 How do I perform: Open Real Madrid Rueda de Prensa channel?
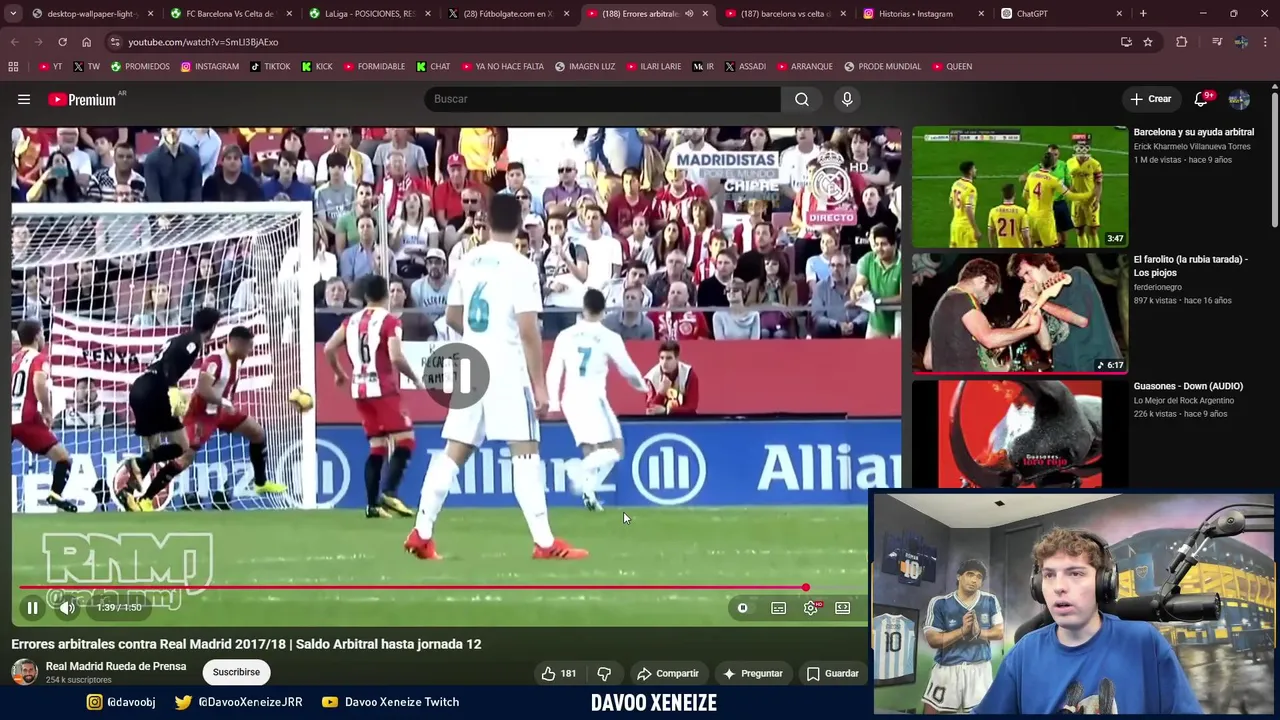pyautogui.click(x=116, y=666)
